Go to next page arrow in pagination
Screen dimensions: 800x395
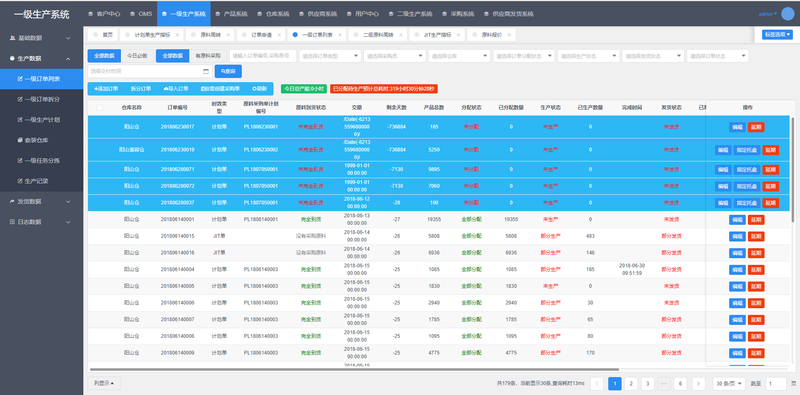(698, 383)
